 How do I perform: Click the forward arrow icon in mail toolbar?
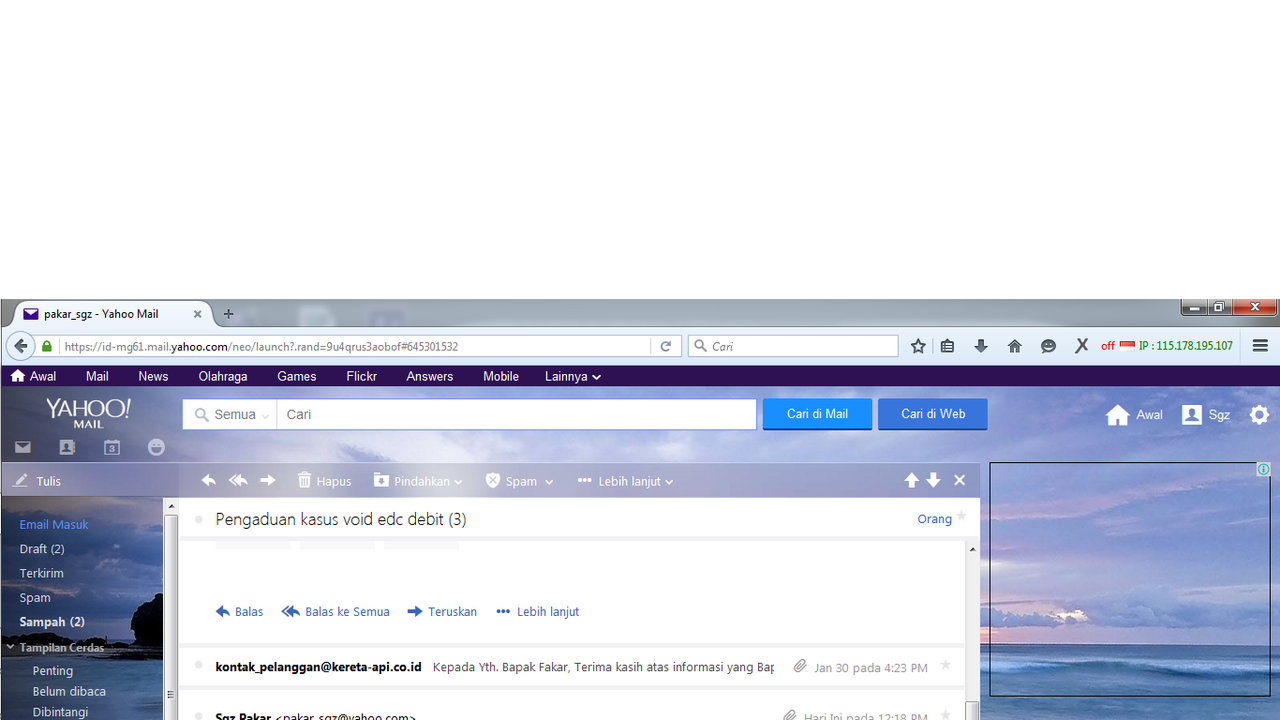[268, 481]
